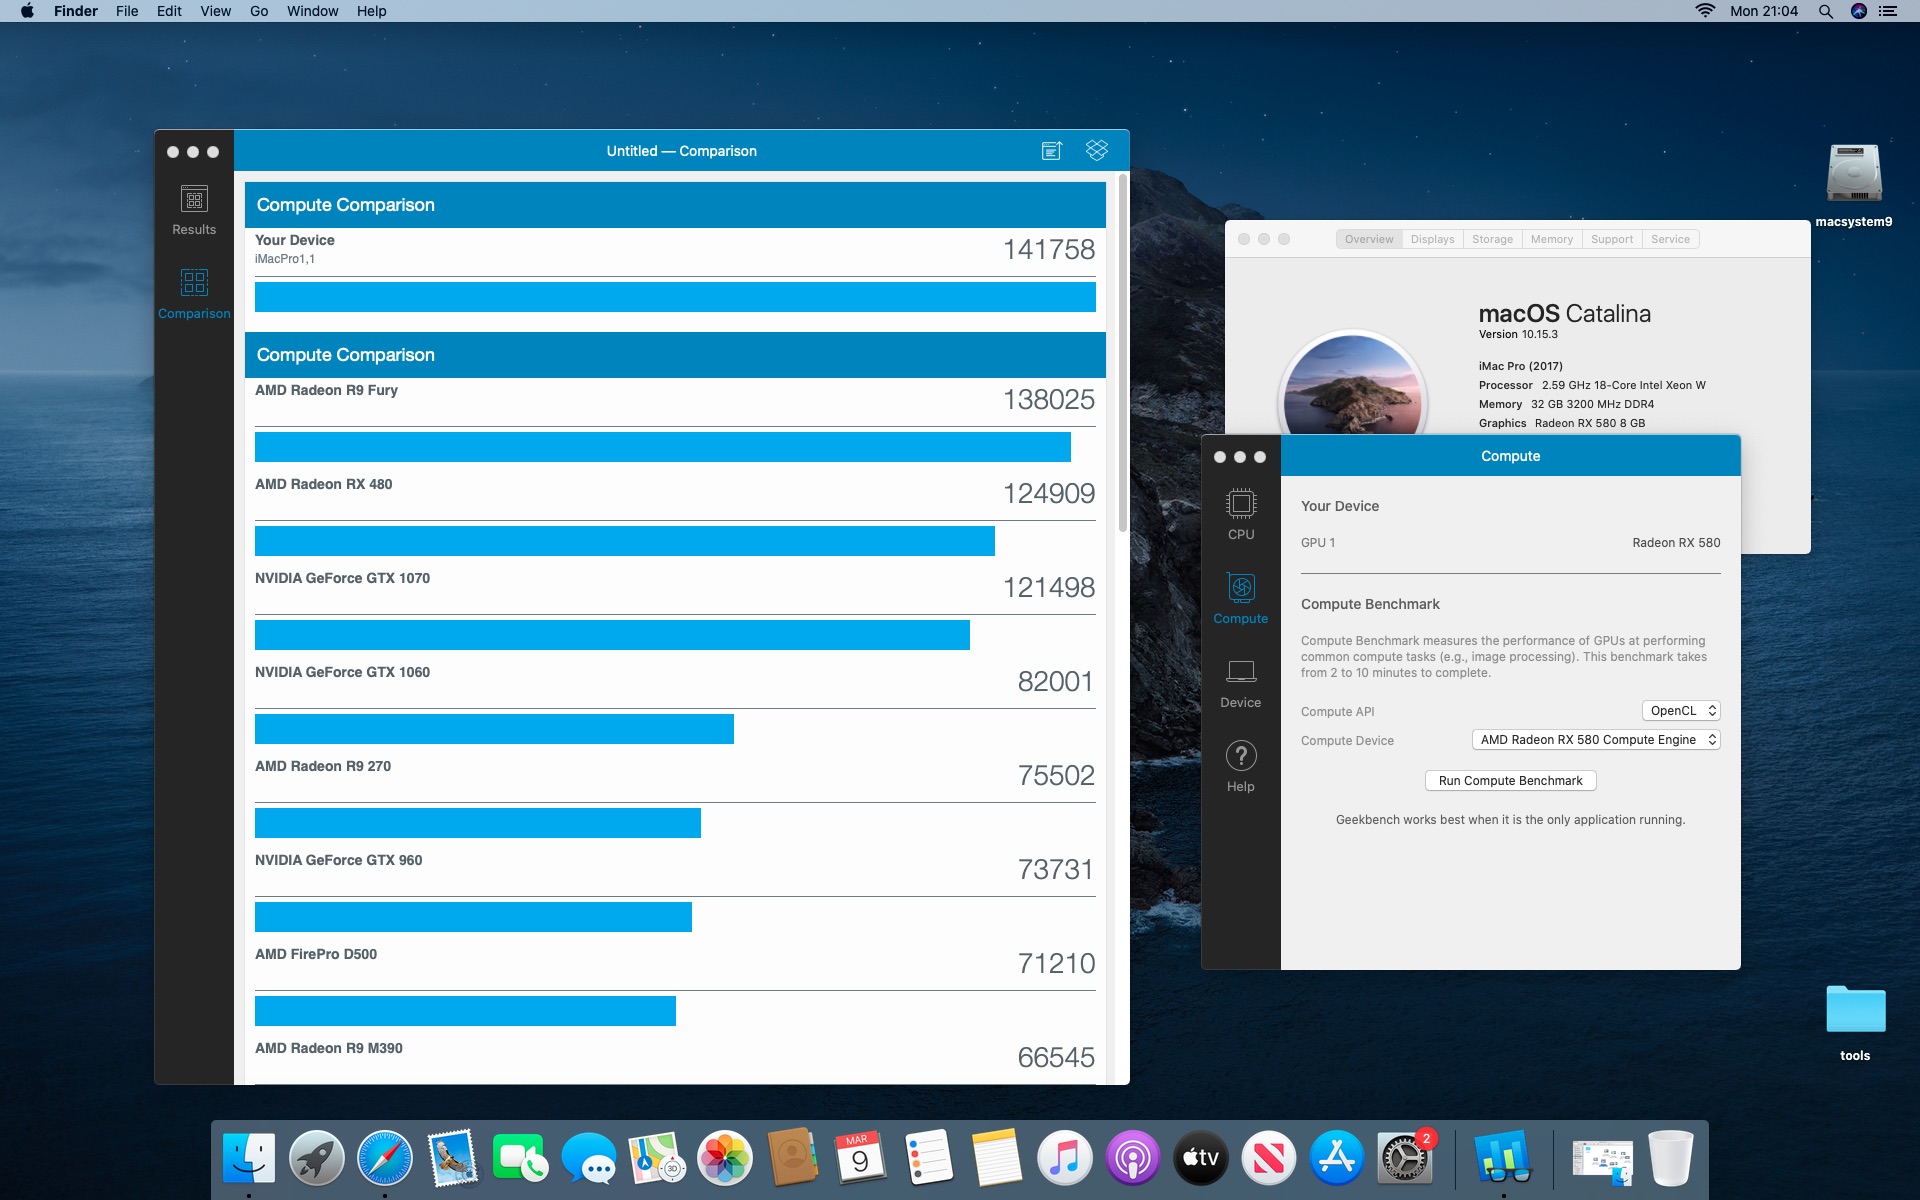Open the Geekbench Help section
The width and height of the screenshot is (1920, 1200).
(x=1240, y=766)
